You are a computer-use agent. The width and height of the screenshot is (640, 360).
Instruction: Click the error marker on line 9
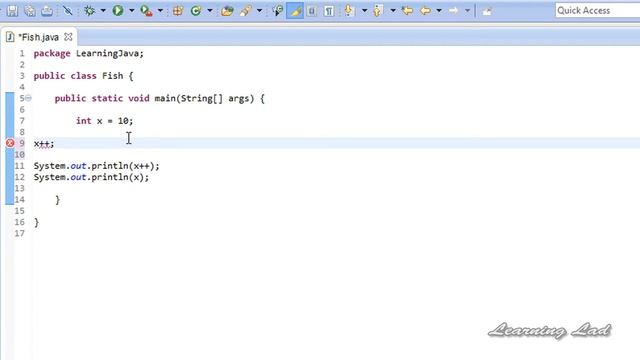coord(10,143)
